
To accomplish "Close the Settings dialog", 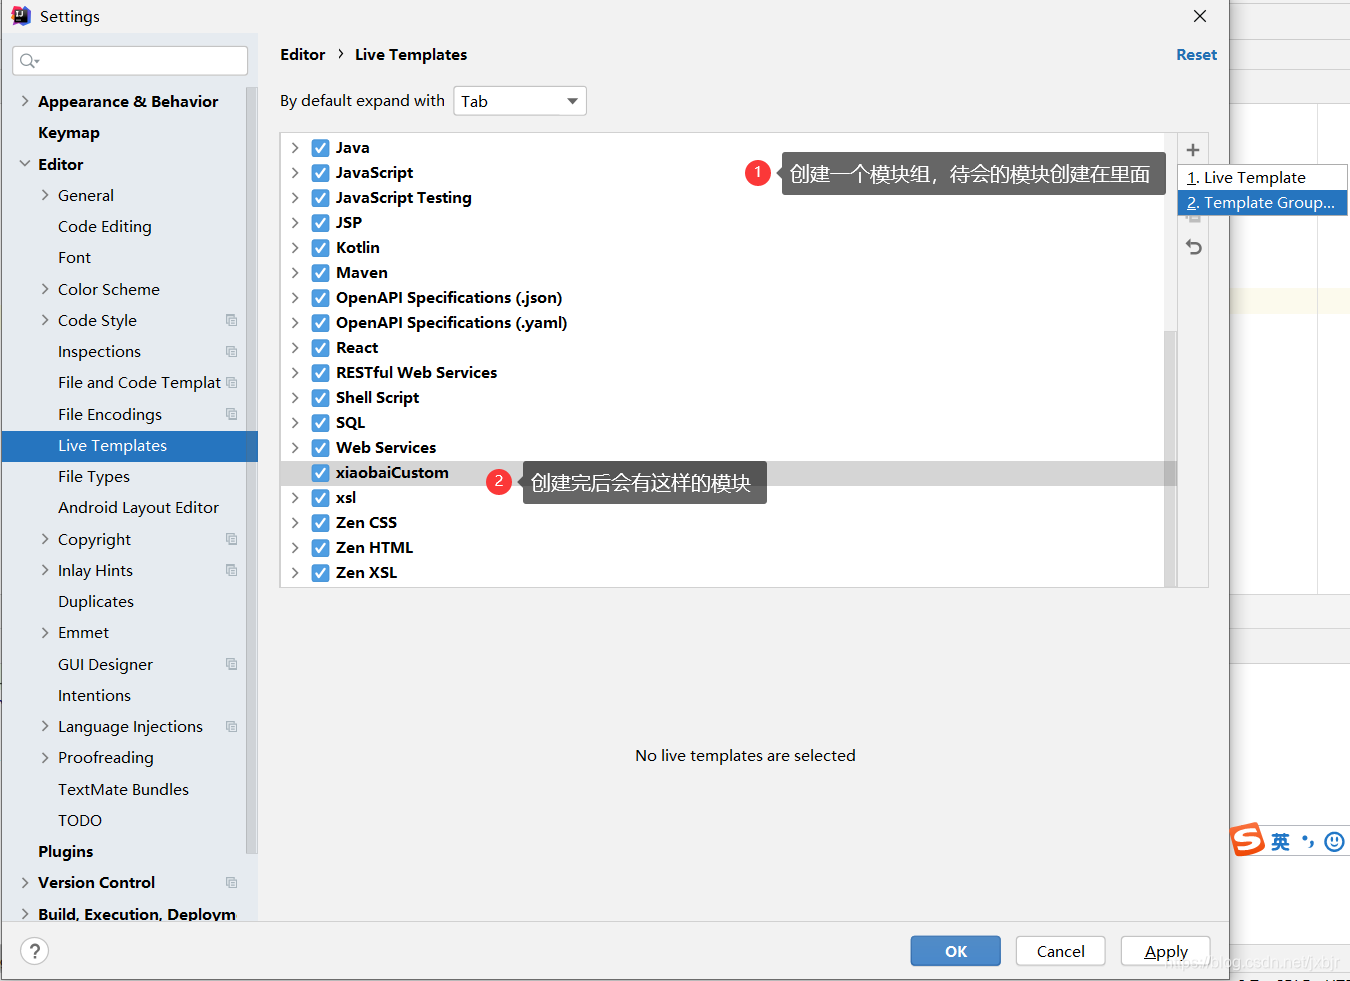I will tap(1200, 16).
